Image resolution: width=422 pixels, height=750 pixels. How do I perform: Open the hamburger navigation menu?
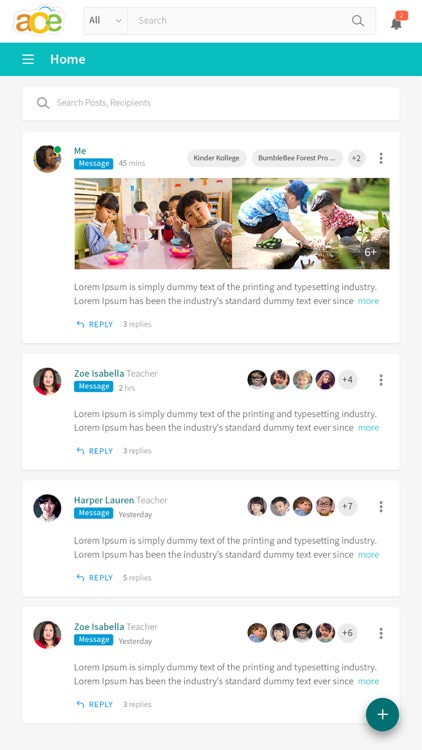coord(28,59)
